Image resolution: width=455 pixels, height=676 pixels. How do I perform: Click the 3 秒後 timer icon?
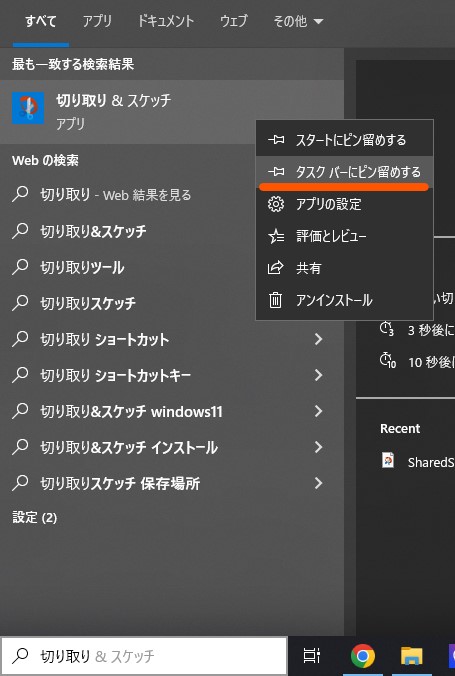point(387,329)
